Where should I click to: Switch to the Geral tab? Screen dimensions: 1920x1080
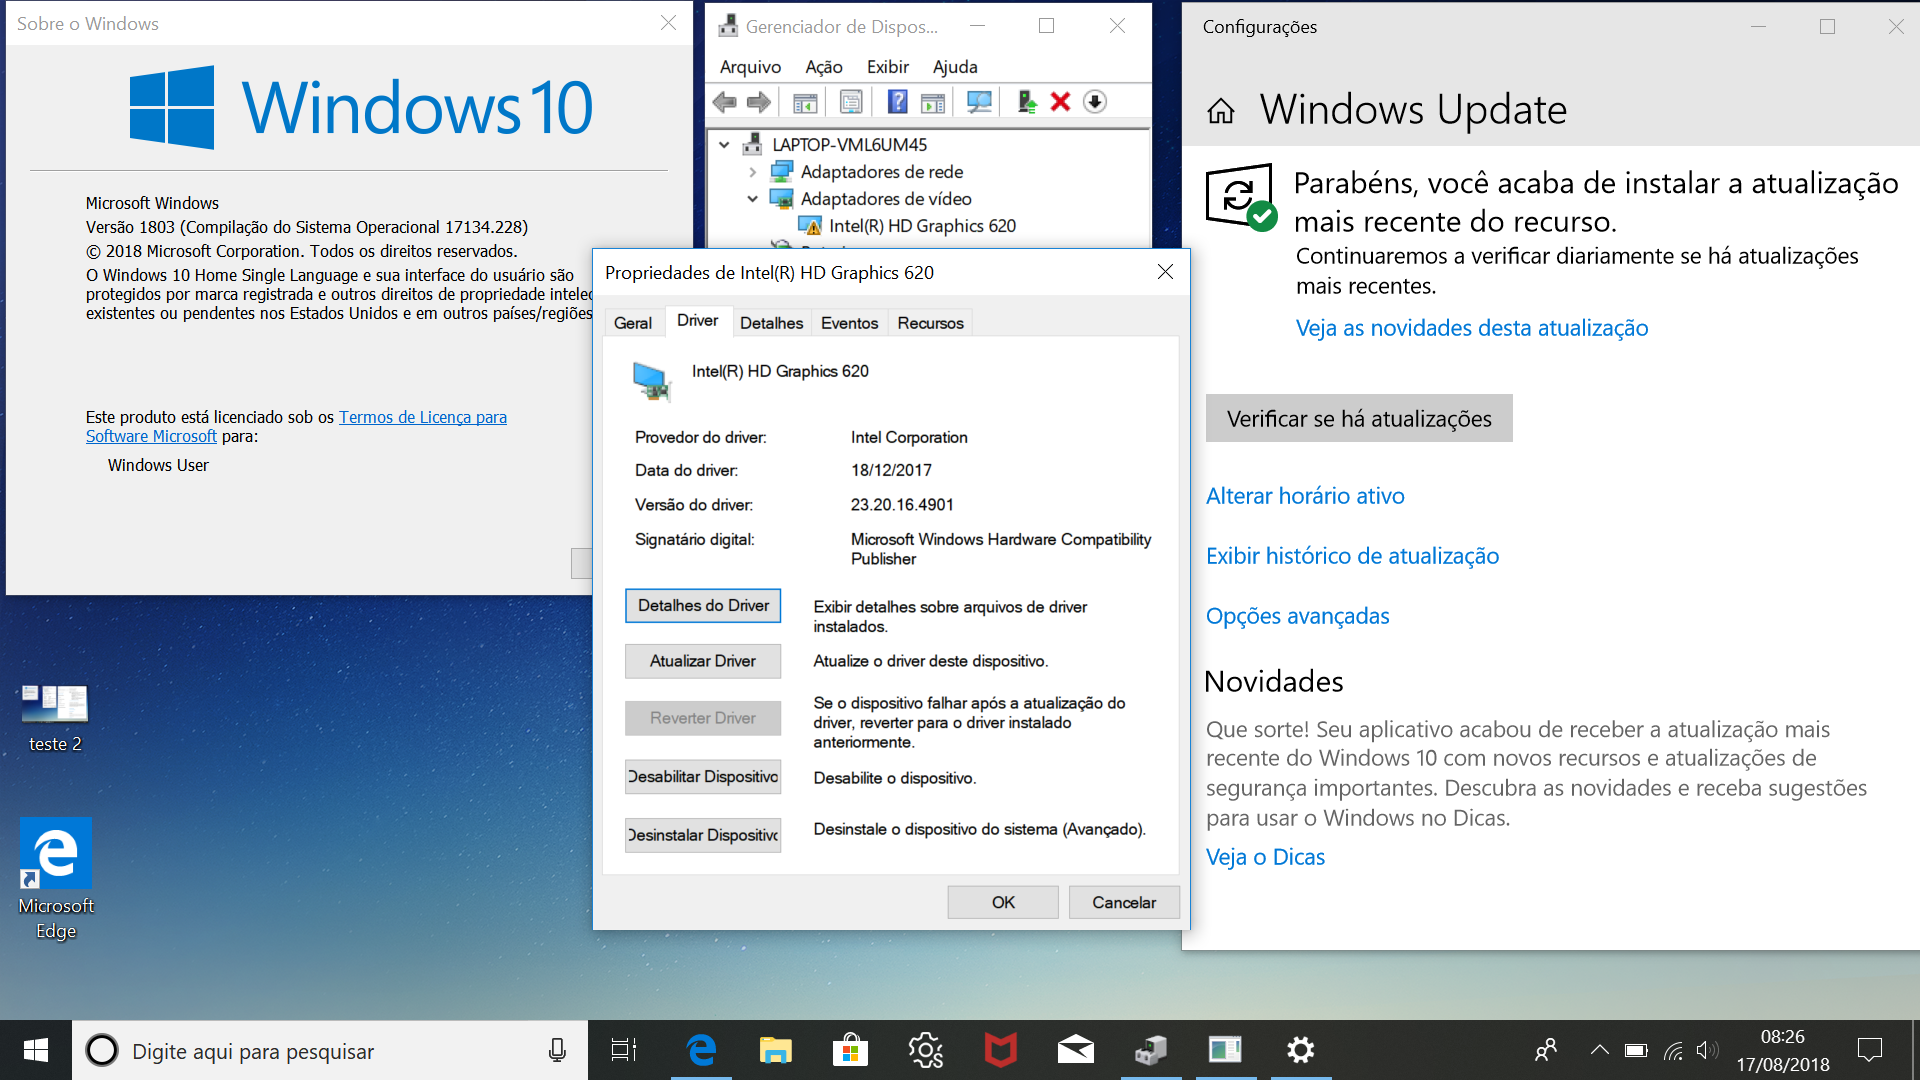point(633,323)
